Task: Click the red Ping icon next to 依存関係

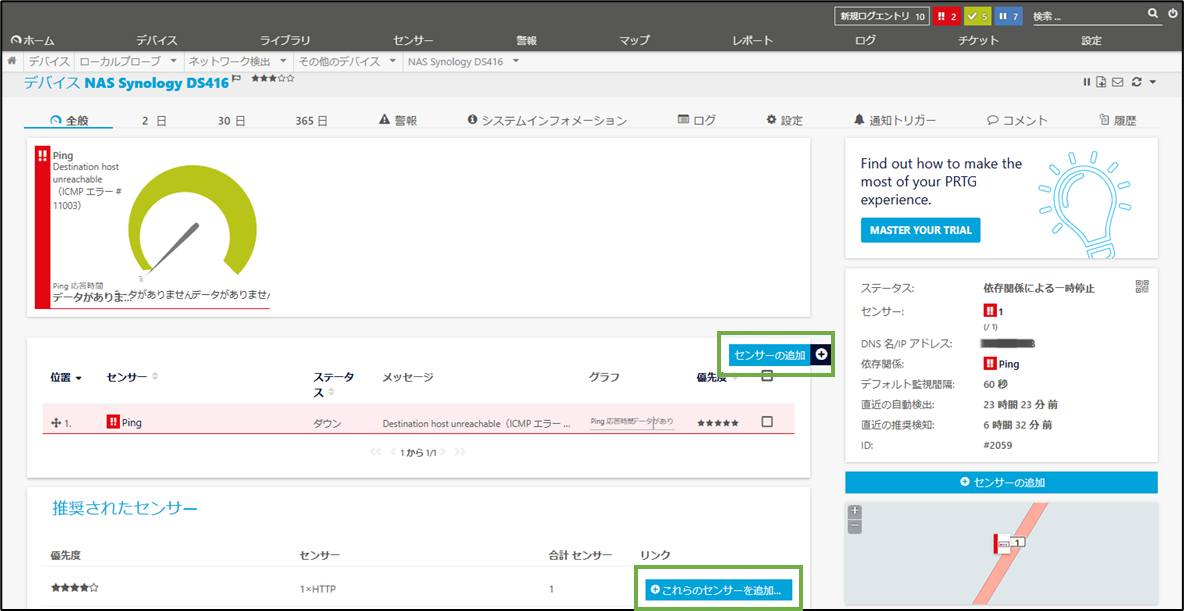Action: point(990,363)
